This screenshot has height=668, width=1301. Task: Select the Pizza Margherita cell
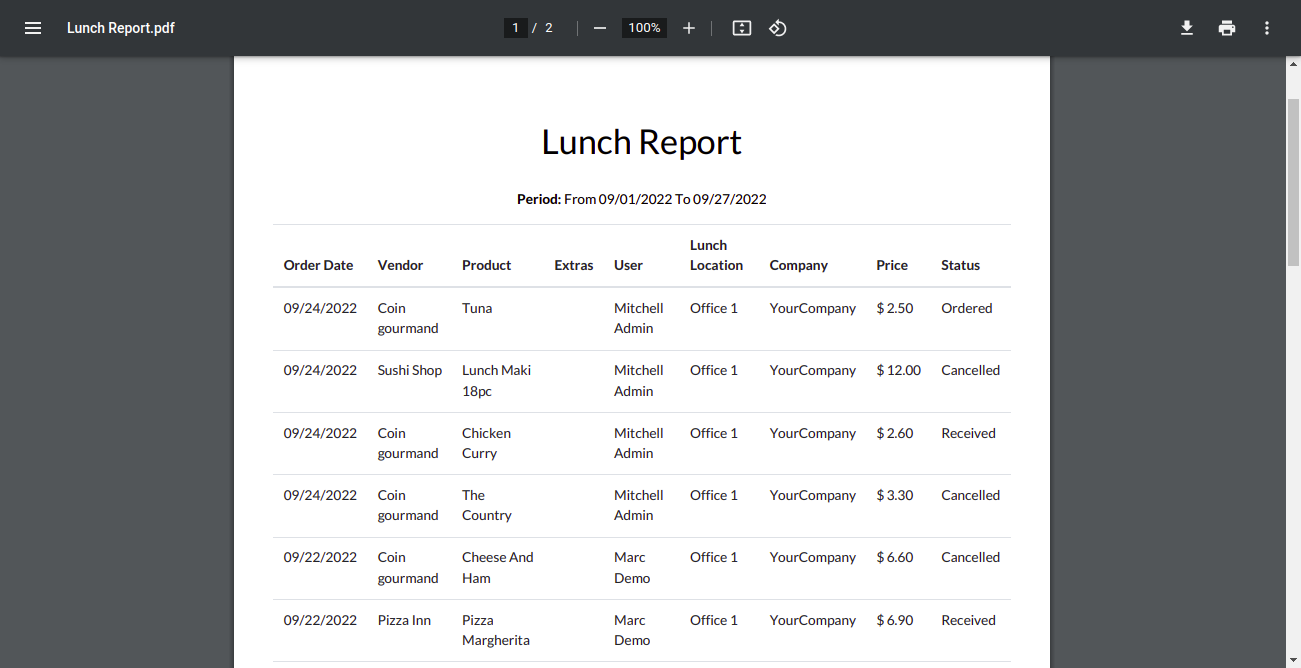tap(495, 630)
